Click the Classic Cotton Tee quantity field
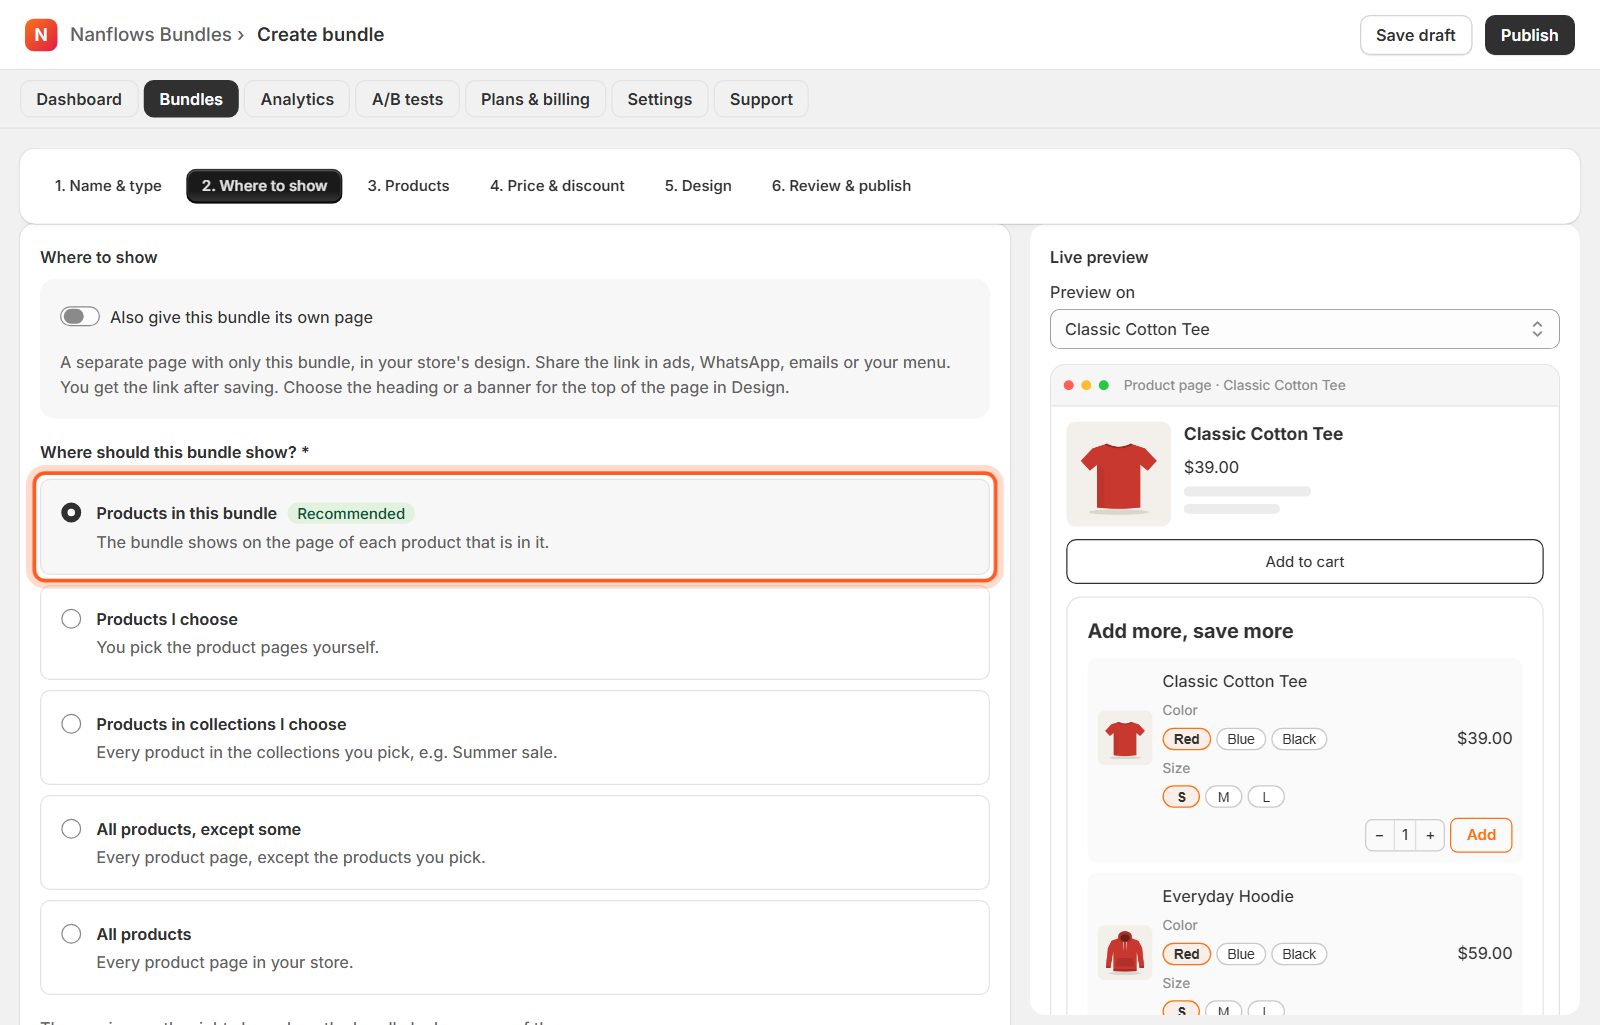1600x1025 pixels. pos(1405,835)
